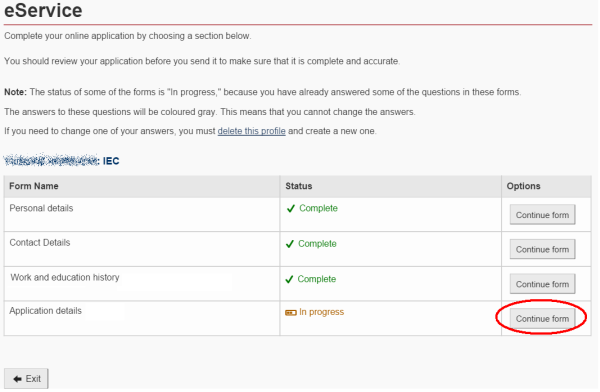Screen dimensions: 600x392
Task: Click the Status column header
Action: 298,186
